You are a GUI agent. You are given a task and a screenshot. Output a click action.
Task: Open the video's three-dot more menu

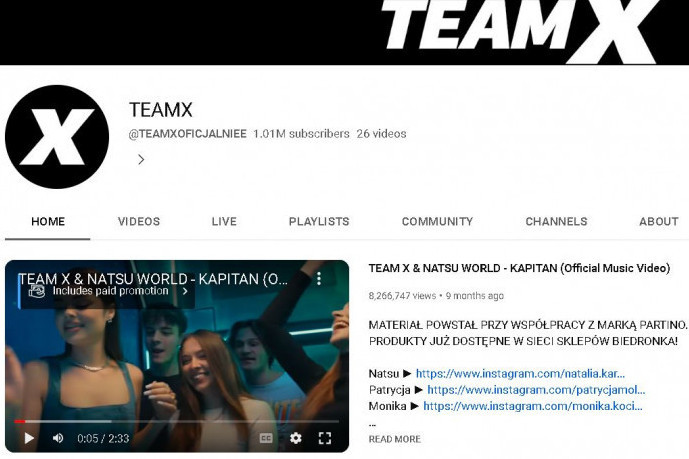[319, 278]
